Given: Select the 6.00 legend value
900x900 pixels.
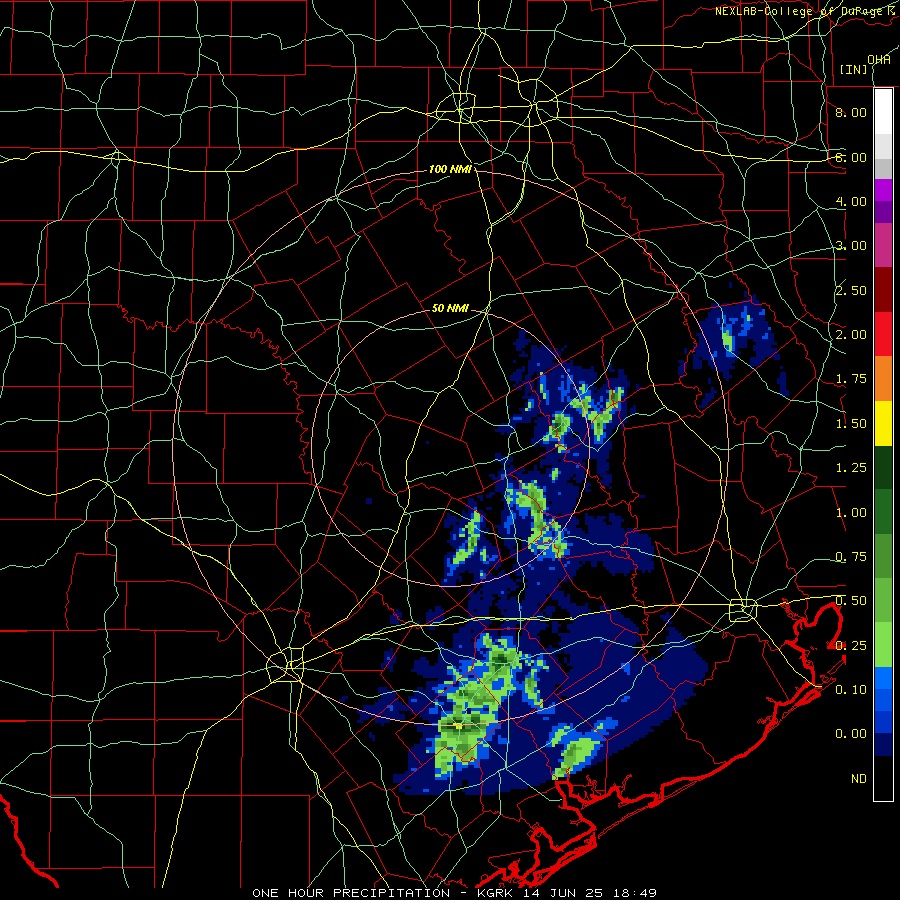Looking at the screenshot, I should pyautogui.click(x=851, y=157).
